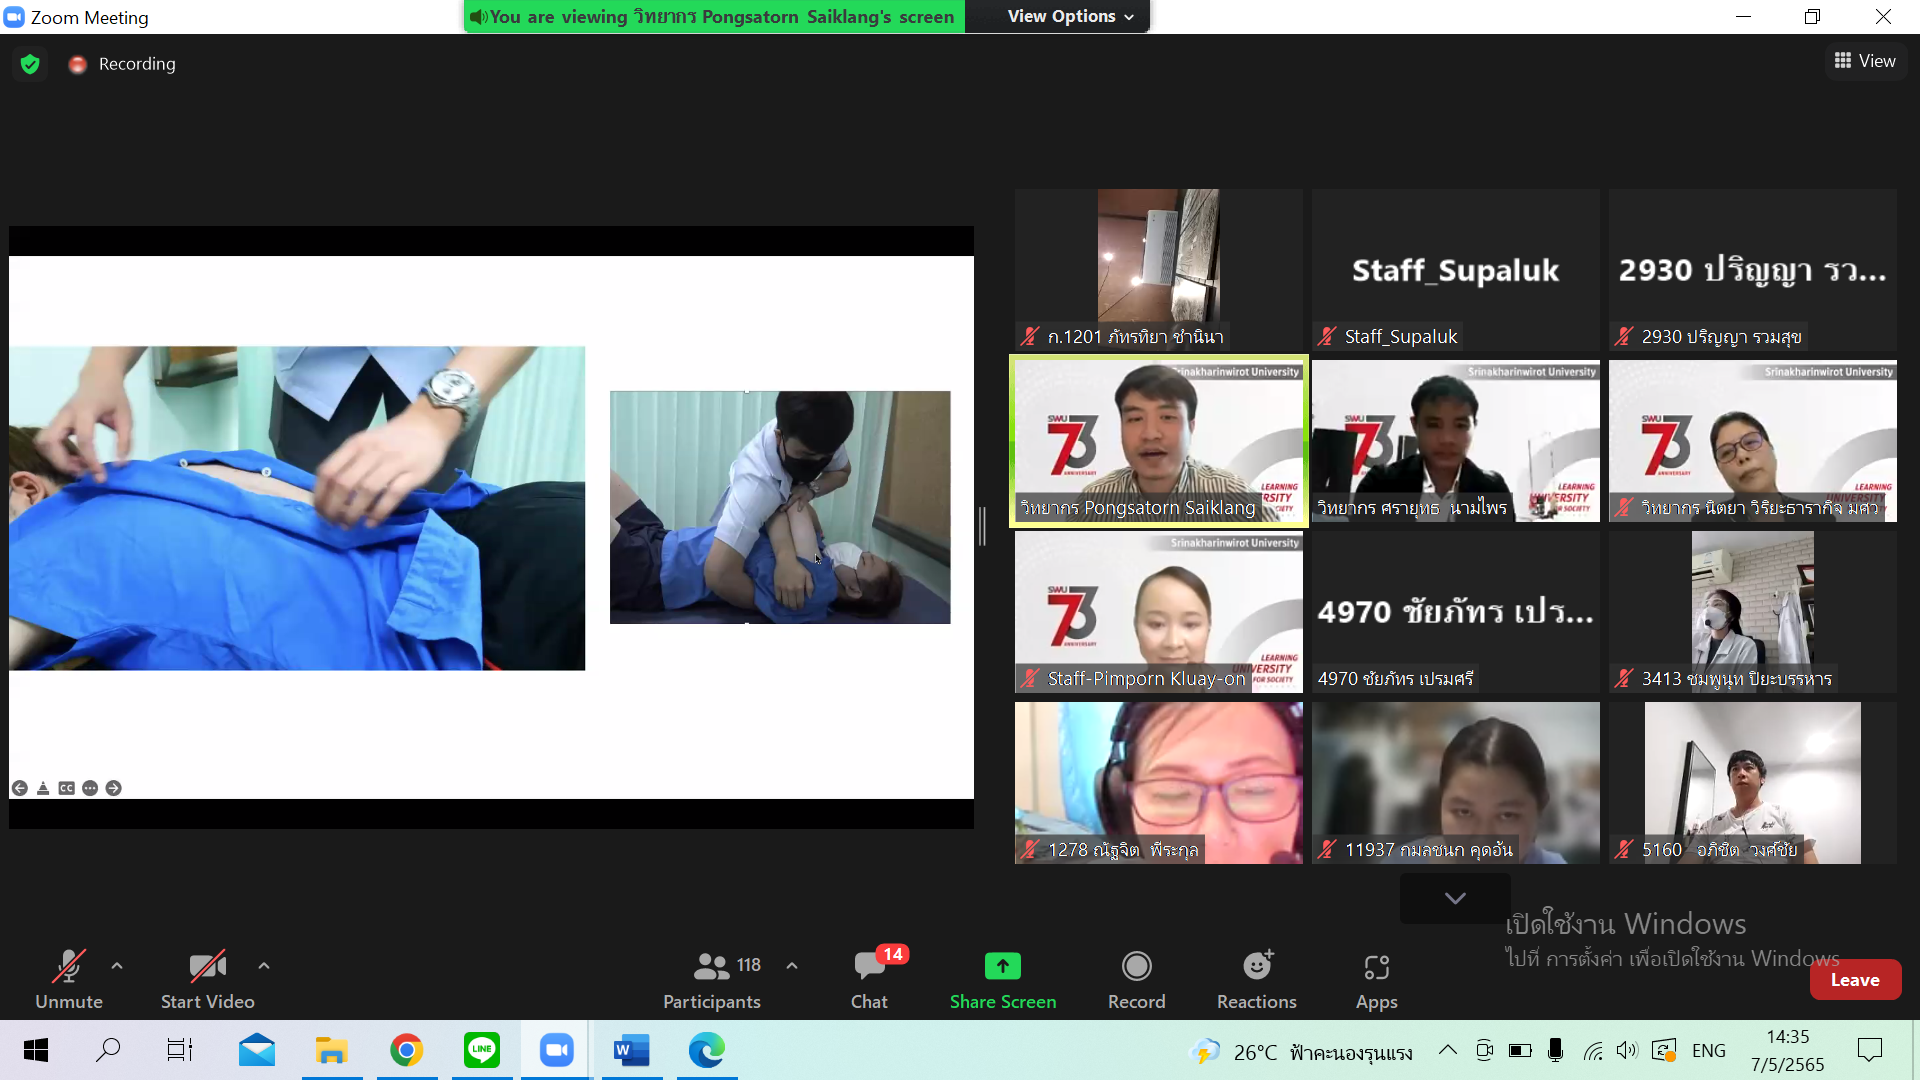Image resolution: width=1920 pixels, height=1080 pixels.
Task: Show more video tiles with down chevron
Action: click(x=1455, y=898)
